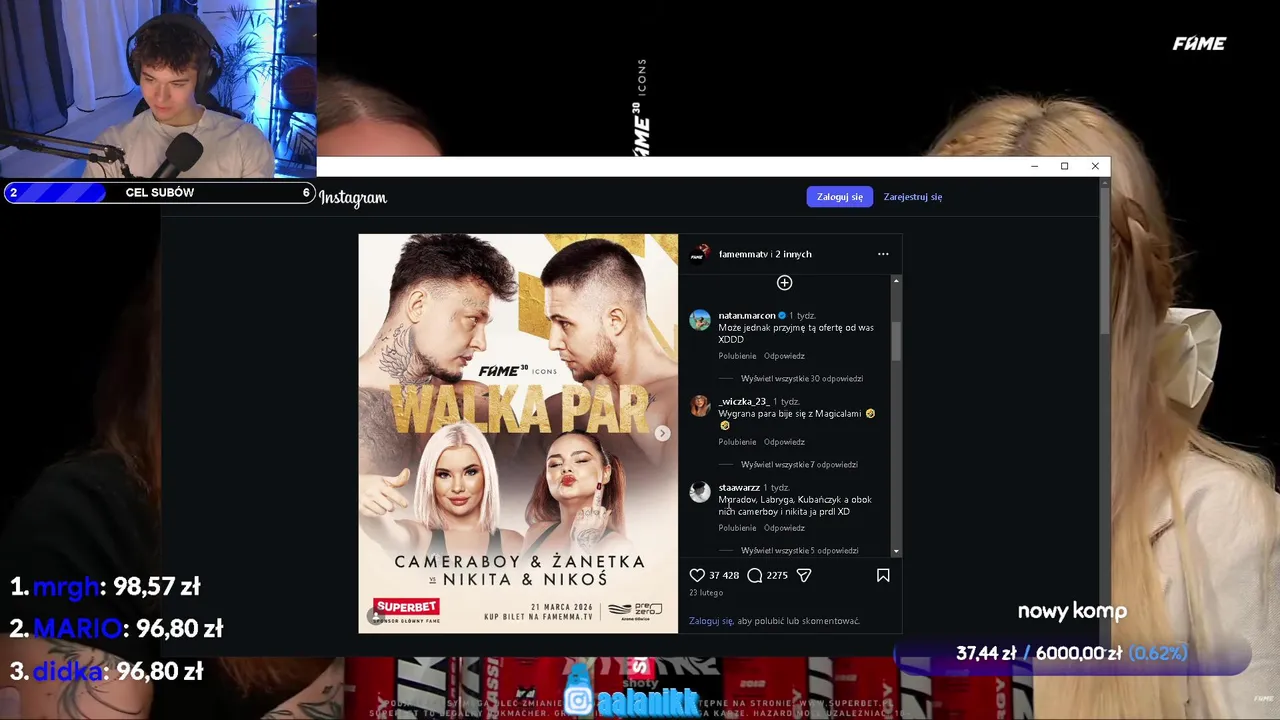Expand Wyświetl wszystkie 7 odpowiedzi
Image resolution: width=1280 pixels, height=720 pixels.
pos(799,465)
